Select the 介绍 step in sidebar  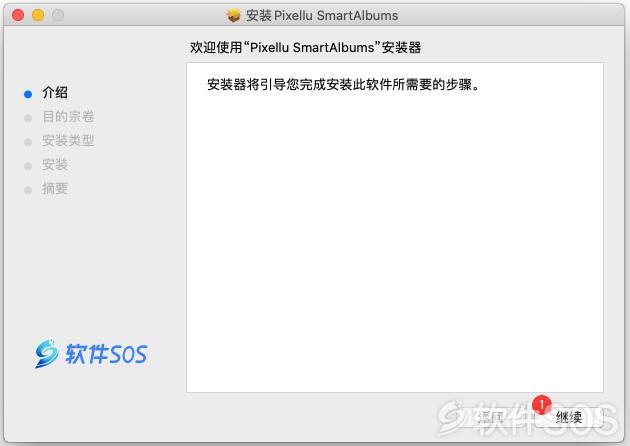click(x=55, y=93)
